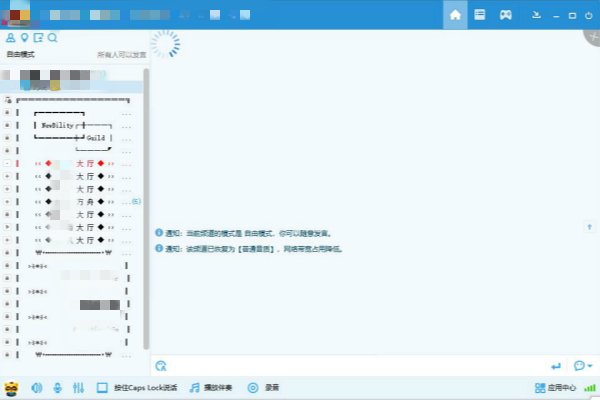Click the search magnifier icon in sidebar
Image resolution: width=600 pixels, height=400 pixels.
pyautogui.click(x=52, y=38)
